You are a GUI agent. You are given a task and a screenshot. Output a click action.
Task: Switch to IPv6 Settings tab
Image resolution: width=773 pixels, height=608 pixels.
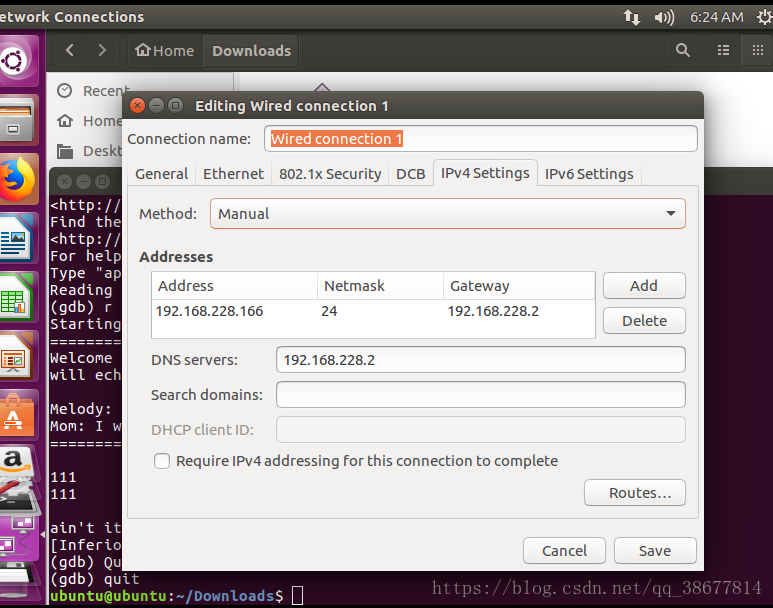click(589, 174)
